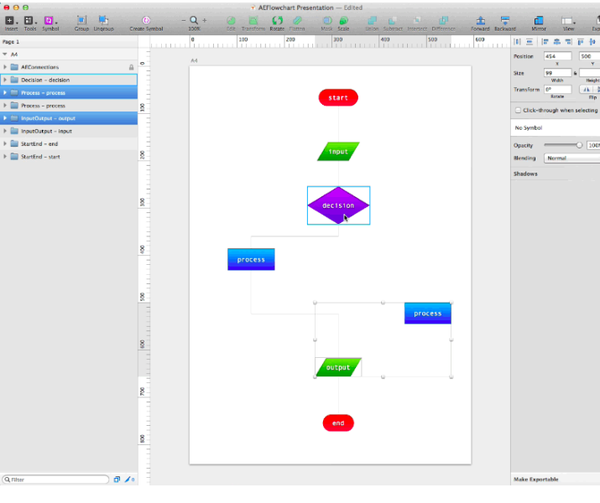600x503 pixels.
Task: Click the Edit toolbar icon
Action: tap(231, 23)
